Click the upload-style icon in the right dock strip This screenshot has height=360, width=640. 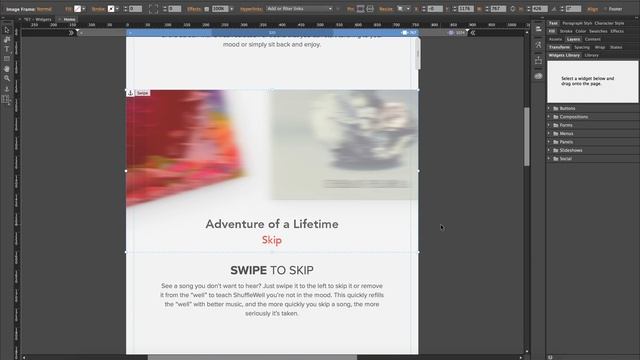(x=538, y=60)
